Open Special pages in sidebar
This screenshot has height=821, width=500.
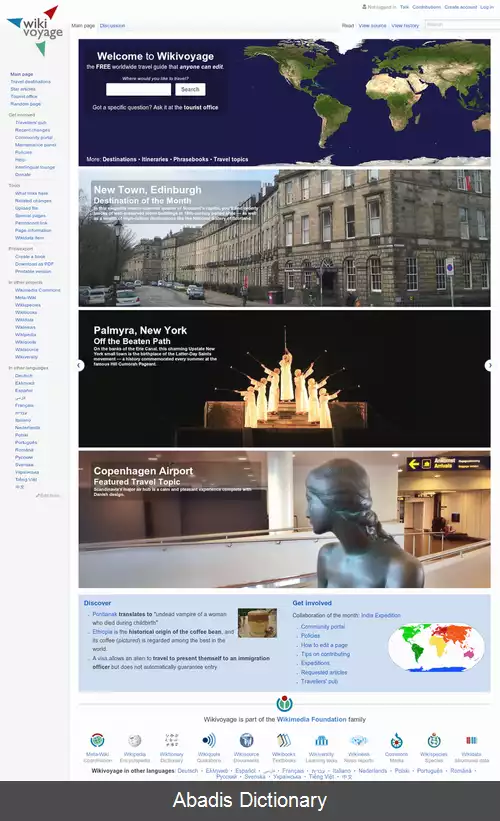[30, 215]
